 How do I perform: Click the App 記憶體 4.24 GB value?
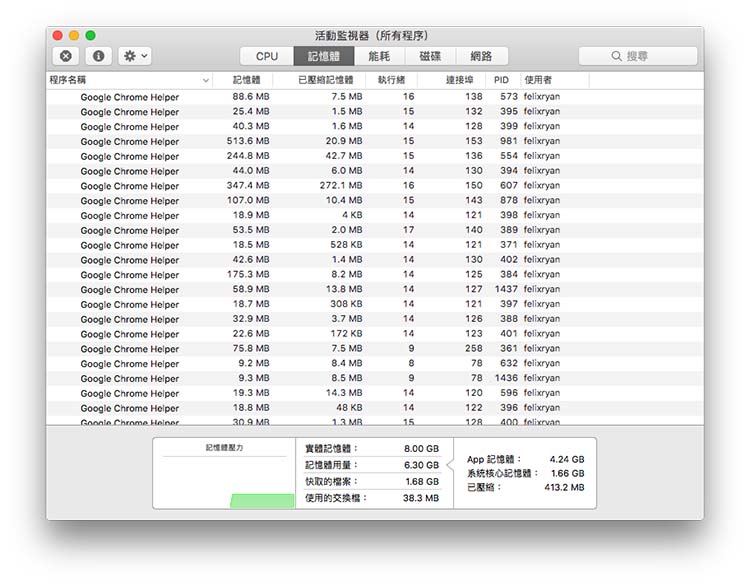click(567, 459)
